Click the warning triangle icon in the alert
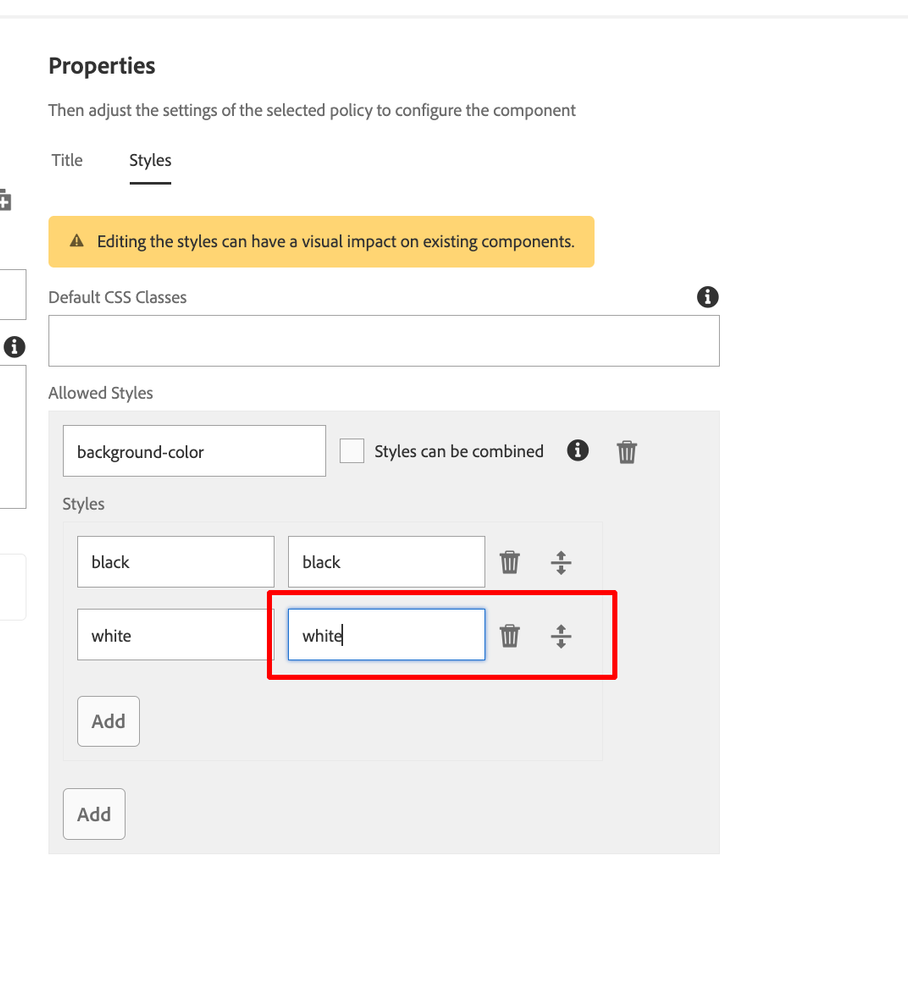The image size is (908, 999). pyautogui.click(x=76, y=242)
